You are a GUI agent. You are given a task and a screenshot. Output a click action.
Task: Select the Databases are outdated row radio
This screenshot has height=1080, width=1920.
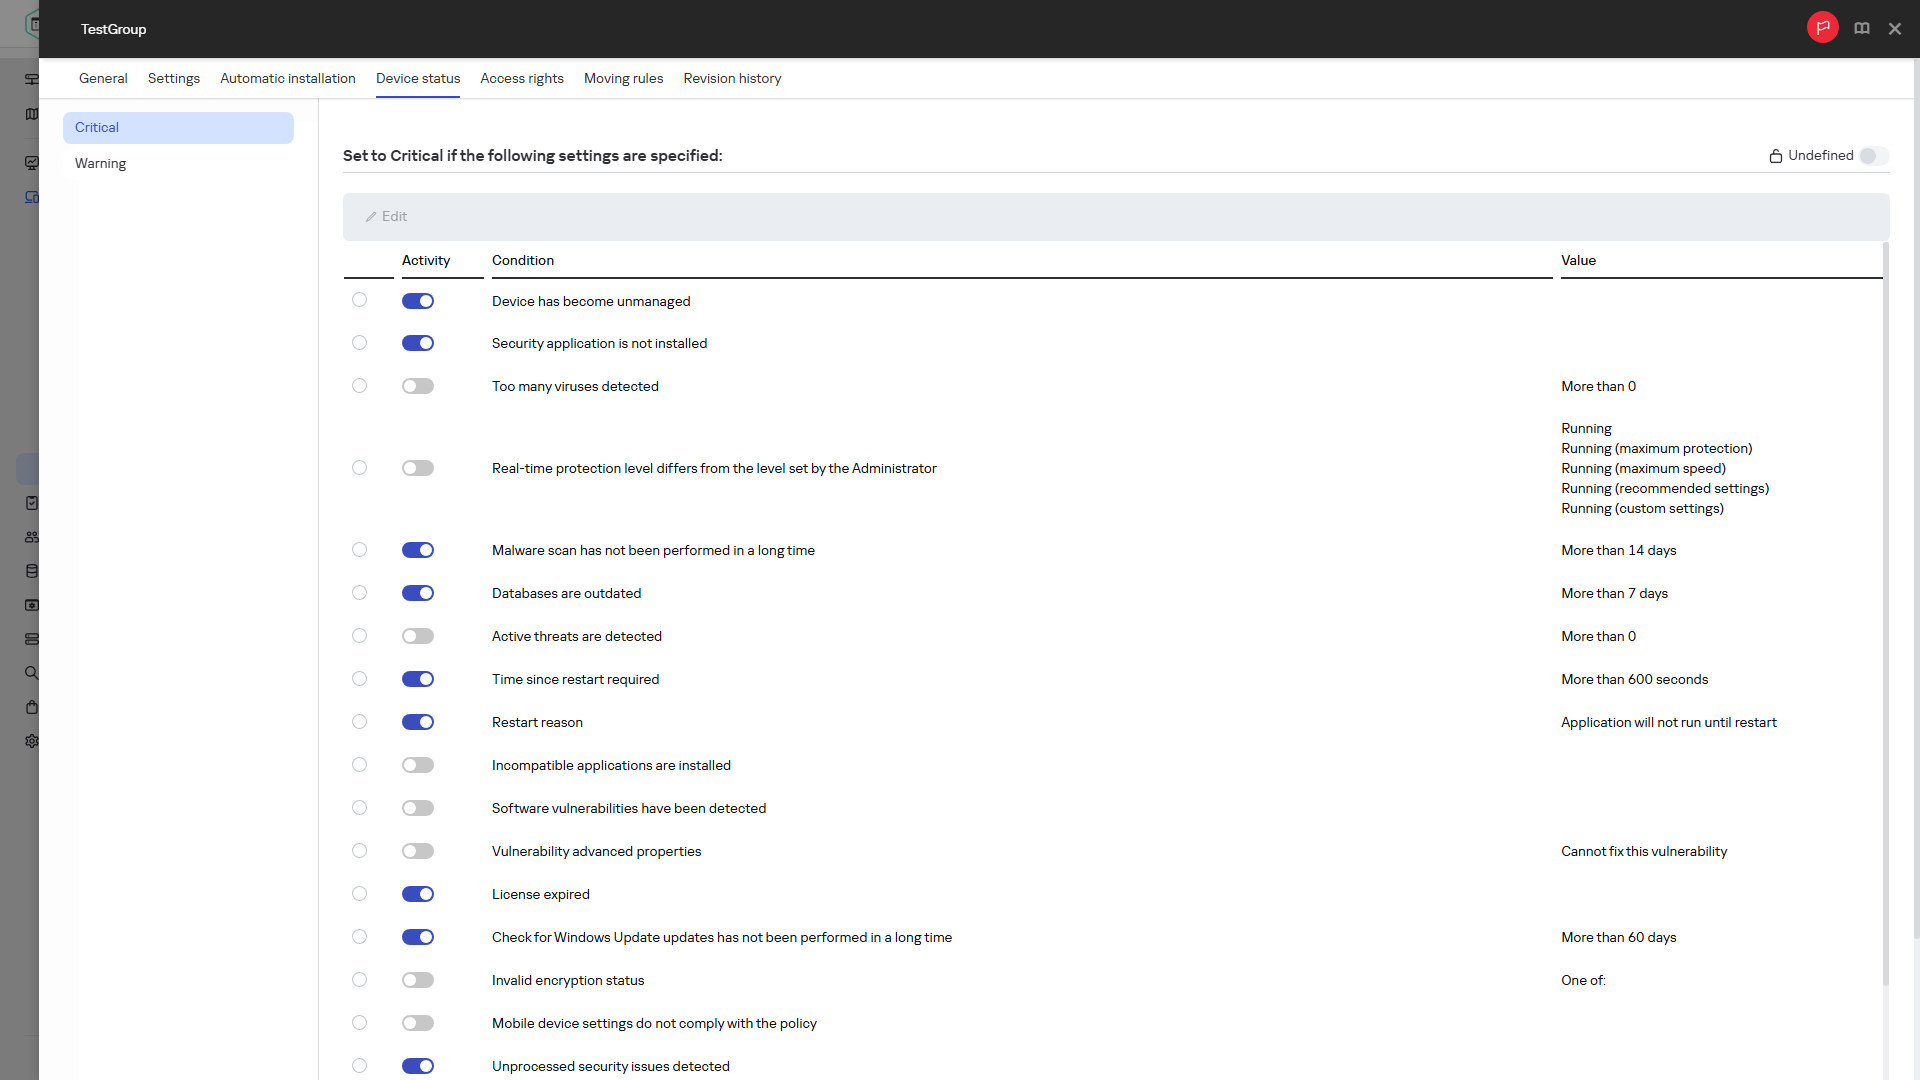359,593
